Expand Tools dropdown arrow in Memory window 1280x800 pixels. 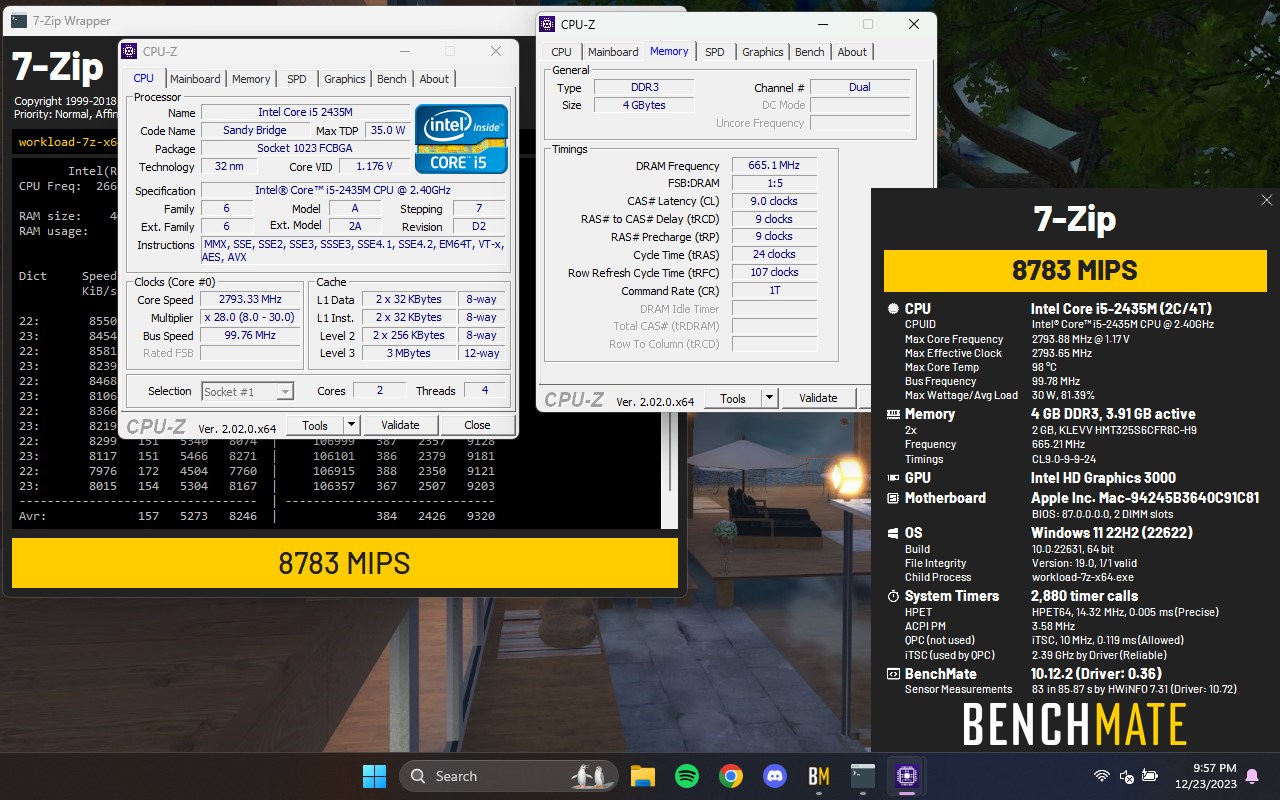(769, 398)
